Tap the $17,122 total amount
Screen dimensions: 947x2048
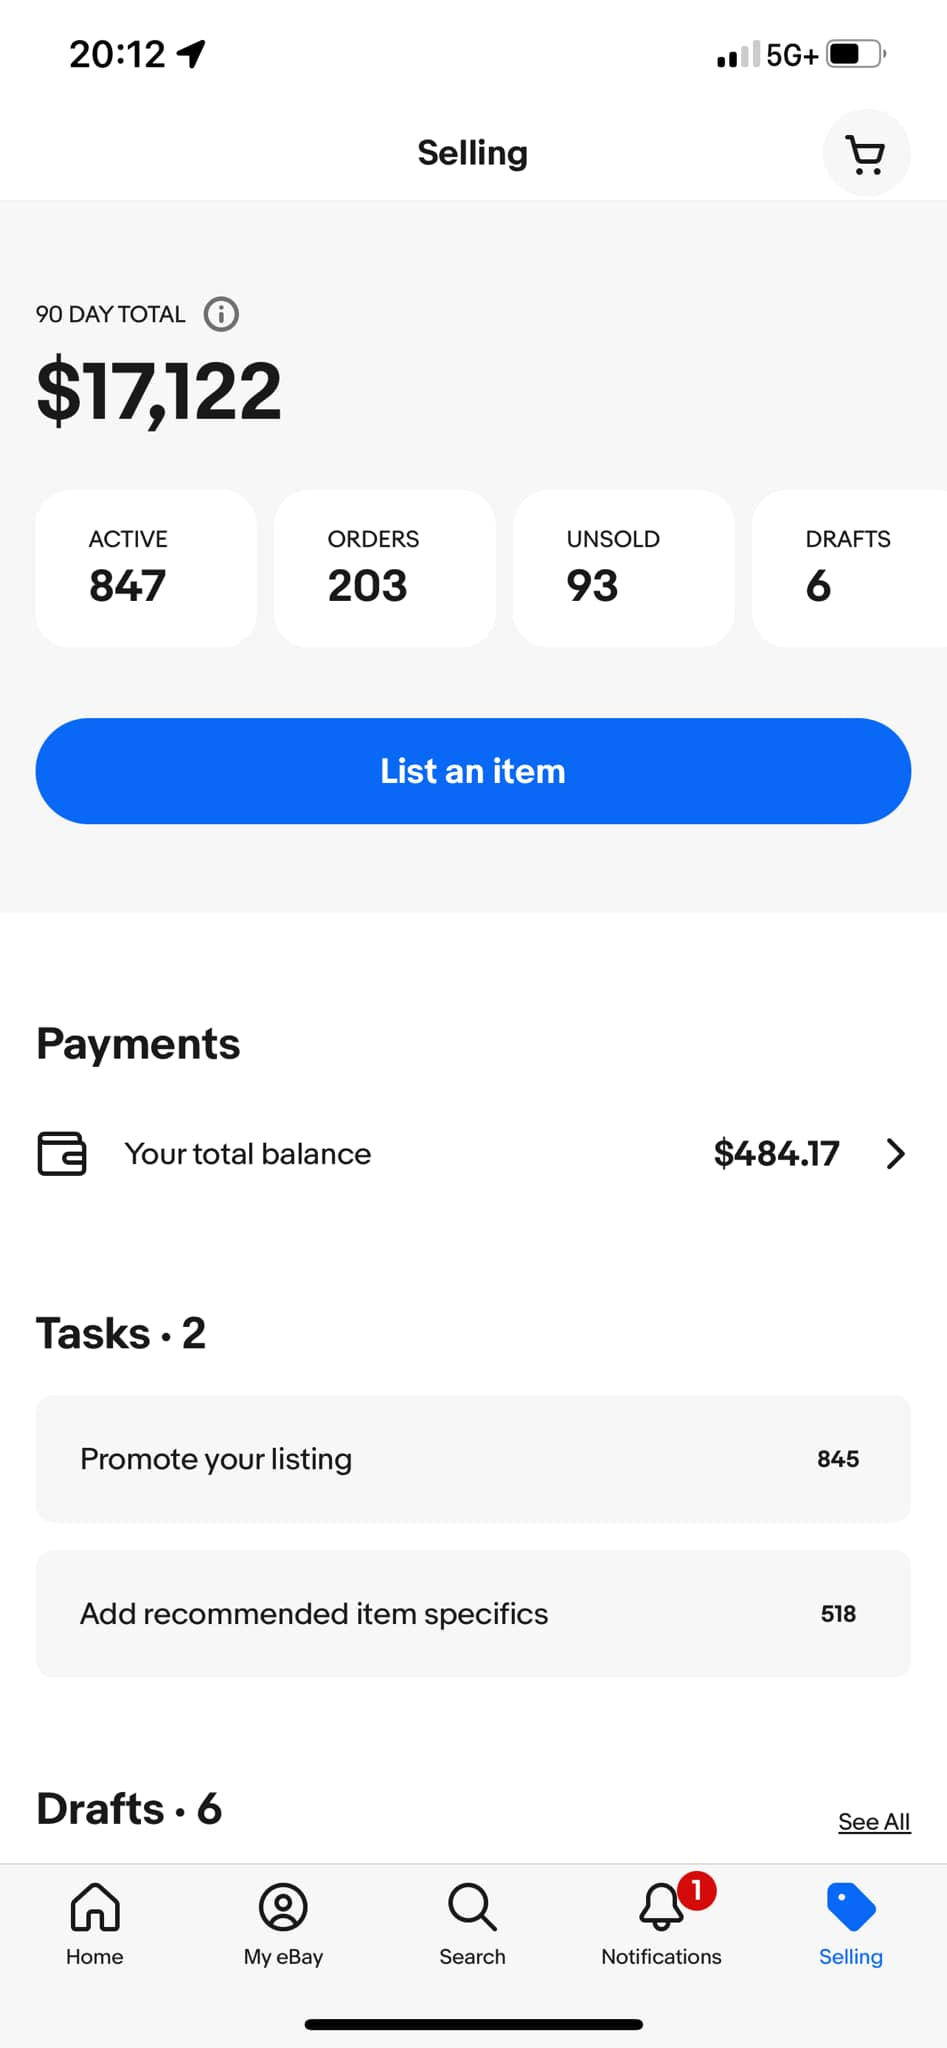pos(159,391)
